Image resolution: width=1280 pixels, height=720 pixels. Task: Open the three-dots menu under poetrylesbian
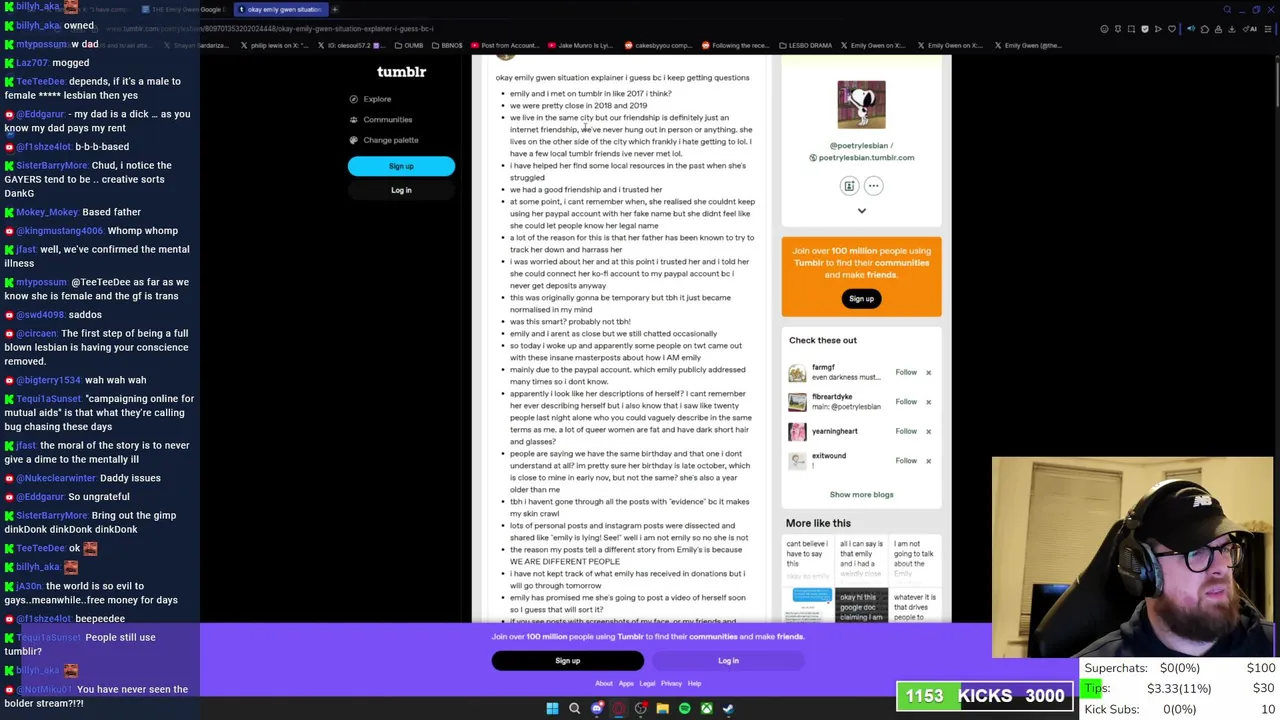point(873,186)
